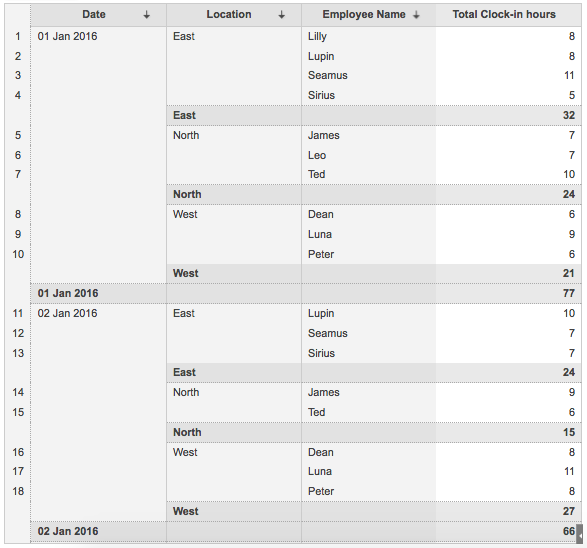Click the Date column header label

94,14
